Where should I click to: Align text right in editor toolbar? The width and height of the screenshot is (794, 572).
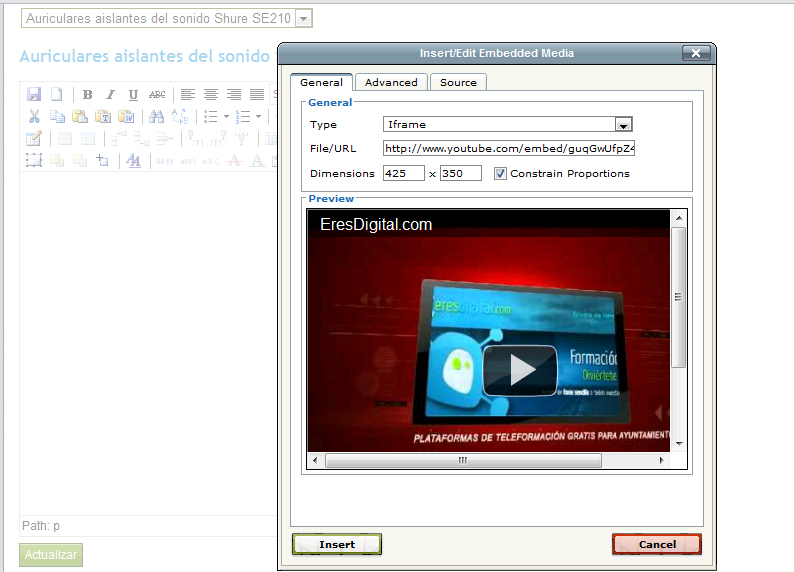tap(234, 95)
